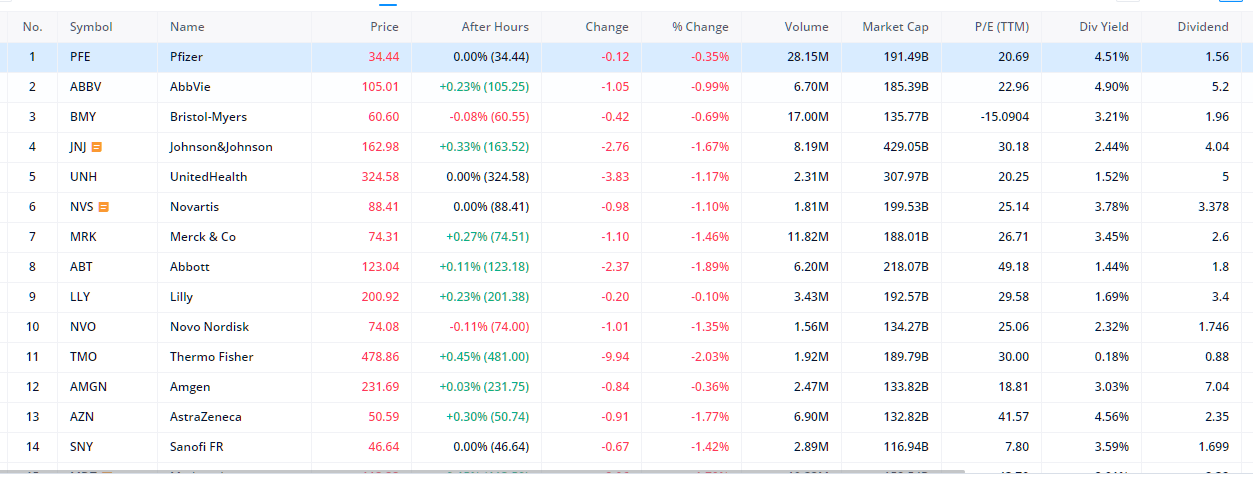Click the Amgen company name
The width and height of the screenshot is (1253, 480).
click(191, 387)
